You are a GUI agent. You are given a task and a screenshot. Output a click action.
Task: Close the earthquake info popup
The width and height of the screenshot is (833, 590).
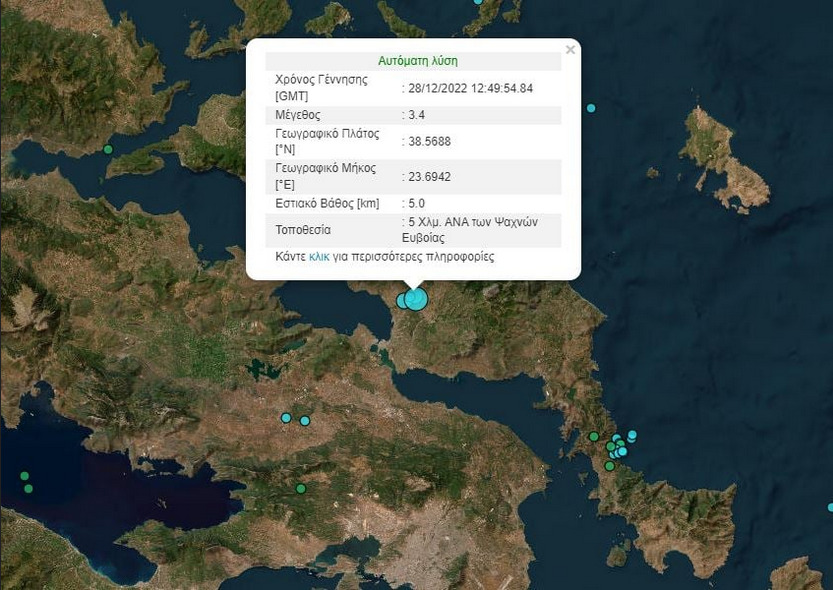[x=570, y=49]
